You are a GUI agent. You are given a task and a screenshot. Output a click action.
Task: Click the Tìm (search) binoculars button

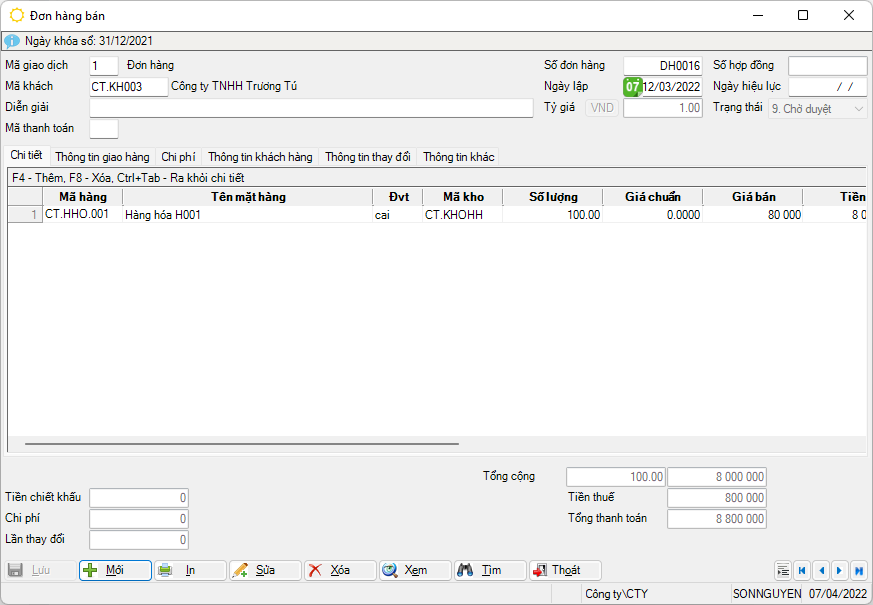coord(490,570)
